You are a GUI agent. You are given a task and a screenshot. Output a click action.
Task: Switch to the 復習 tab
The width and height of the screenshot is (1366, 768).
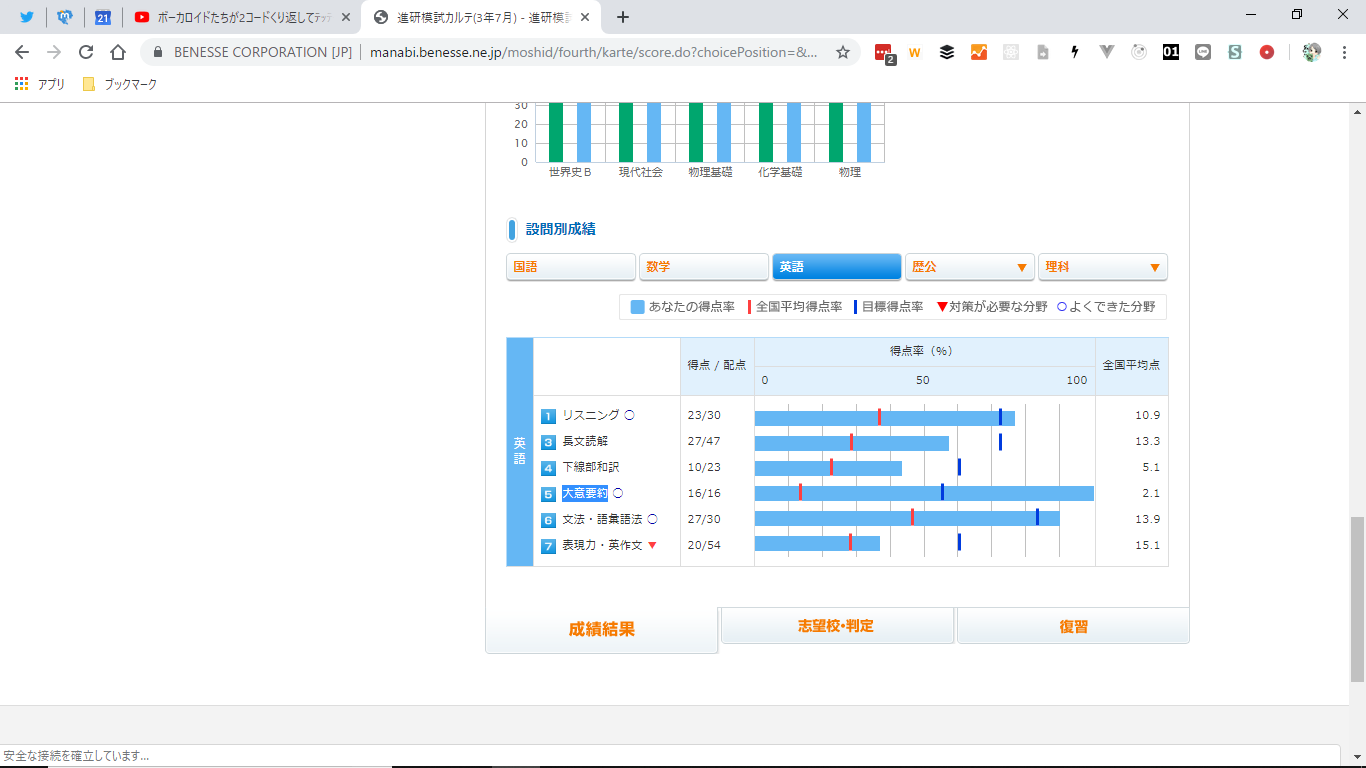[x=1073, y=626]
